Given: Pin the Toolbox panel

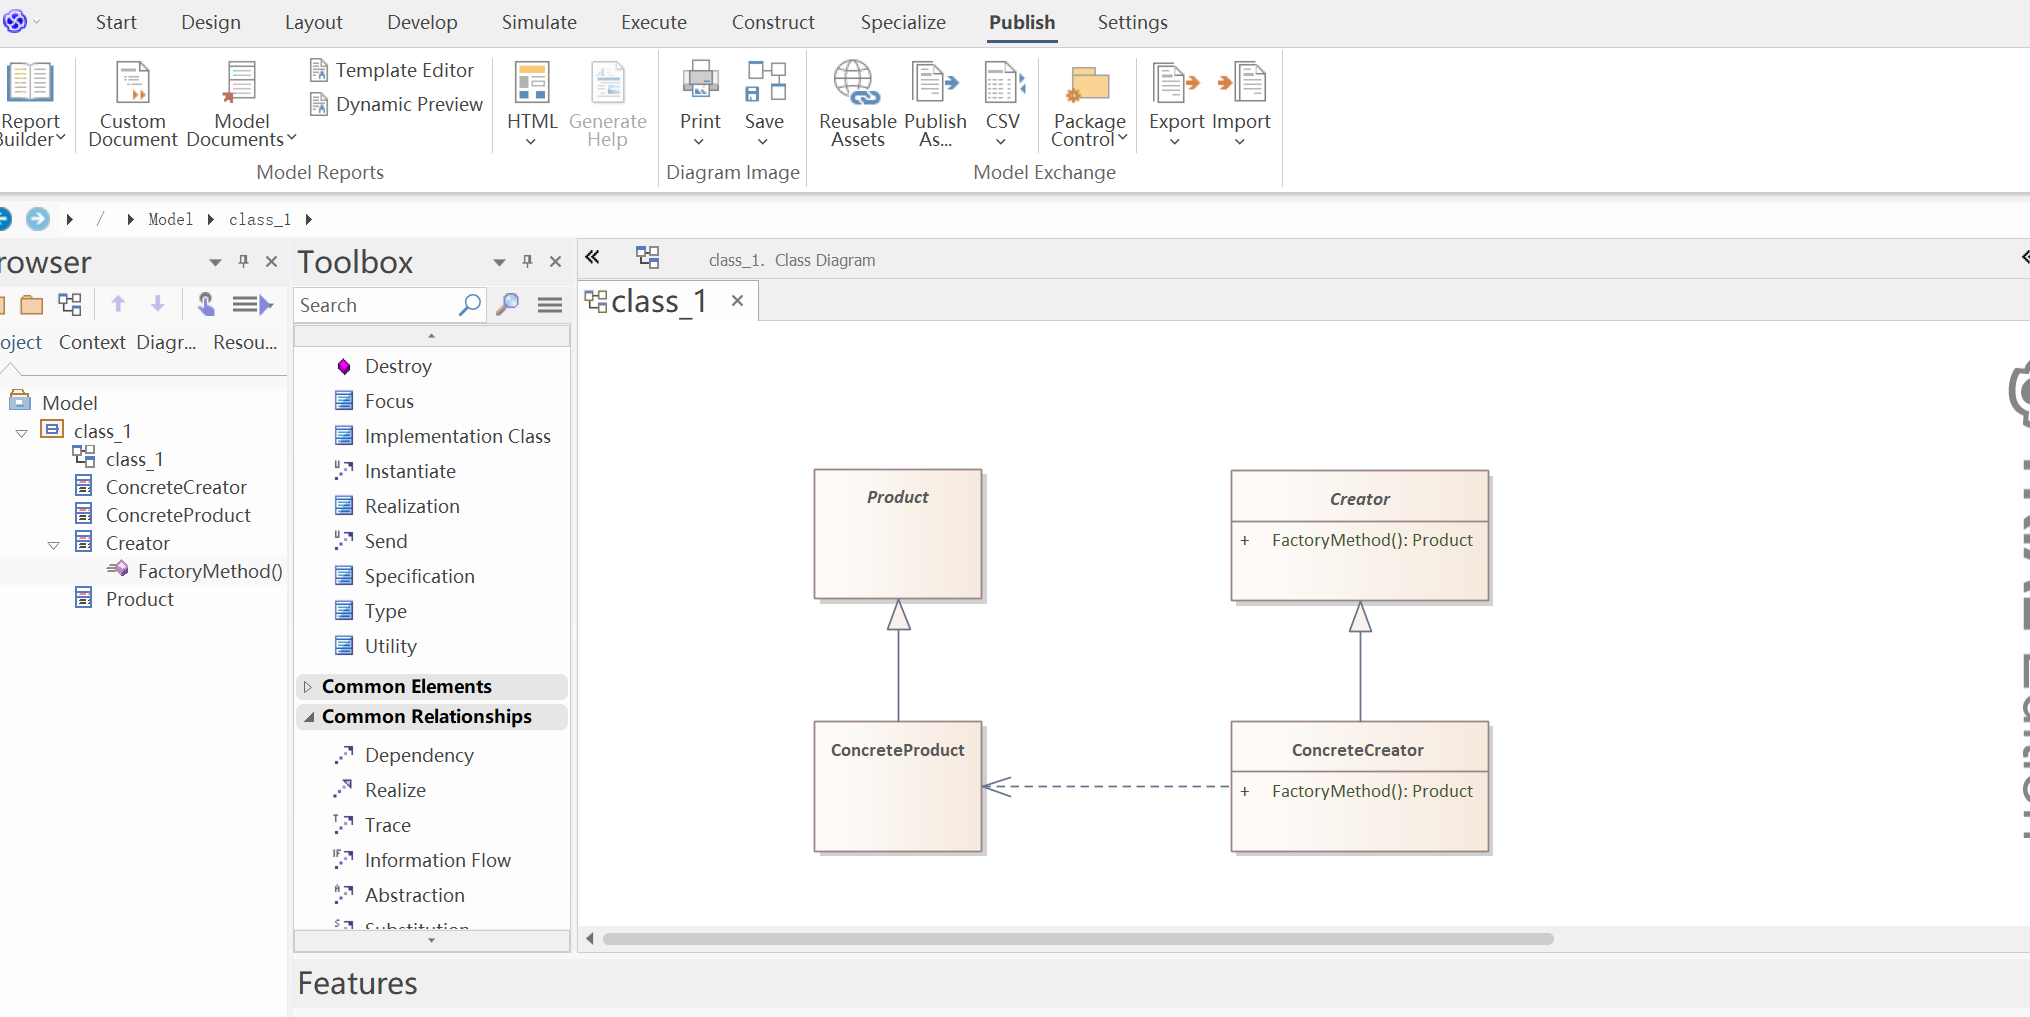Looking at the screenshot, I should (528, 262).
